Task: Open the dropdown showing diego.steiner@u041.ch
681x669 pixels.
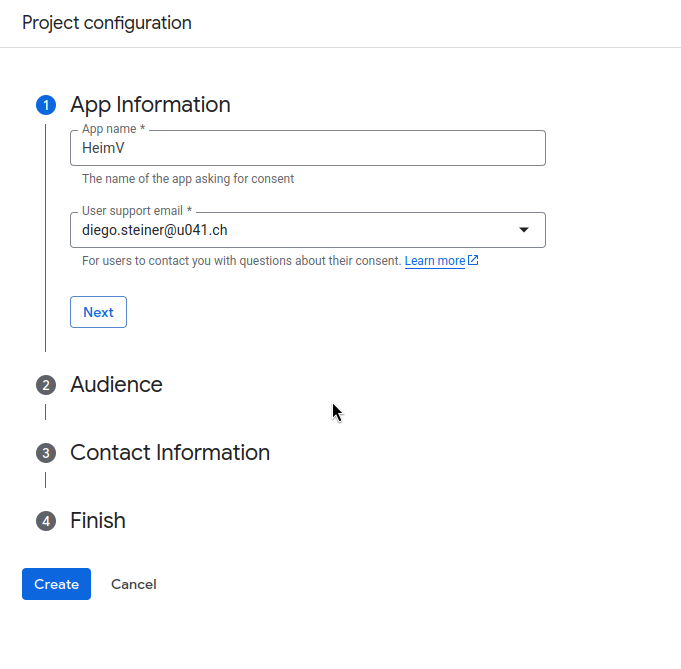Action: 307,230
